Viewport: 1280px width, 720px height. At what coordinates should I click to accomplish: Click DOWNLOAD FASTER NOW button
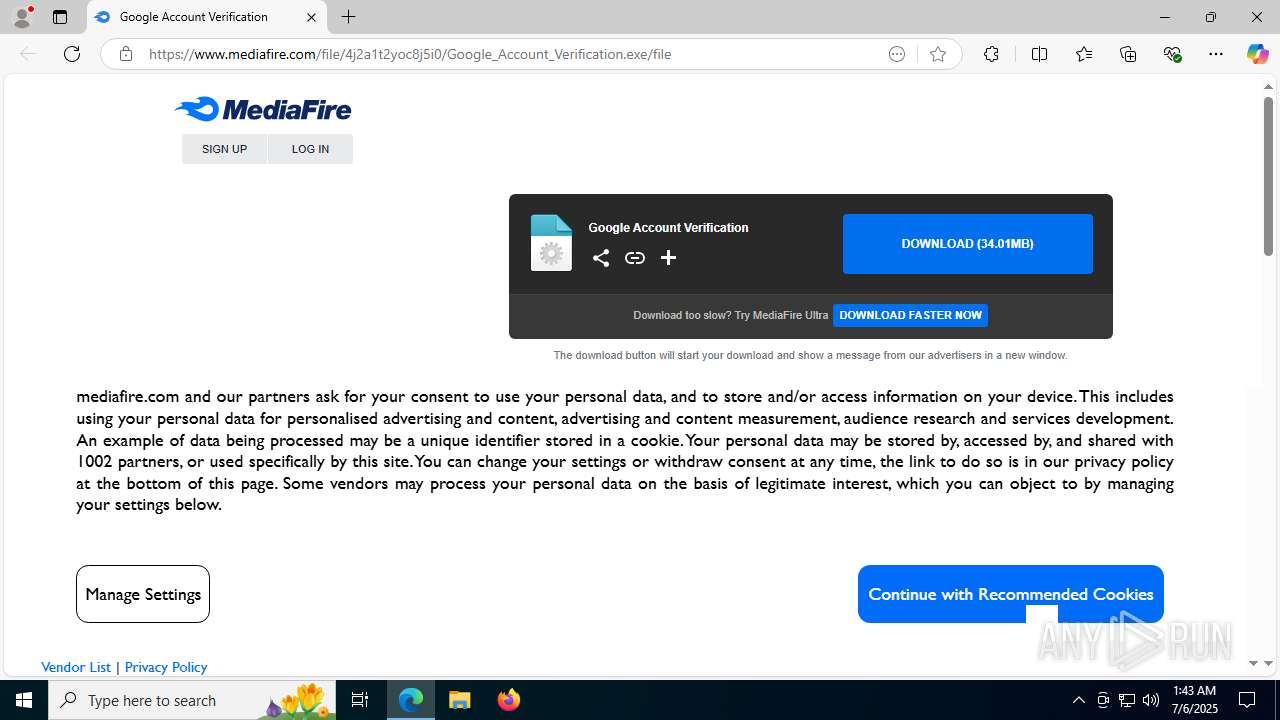click(910, 315)
